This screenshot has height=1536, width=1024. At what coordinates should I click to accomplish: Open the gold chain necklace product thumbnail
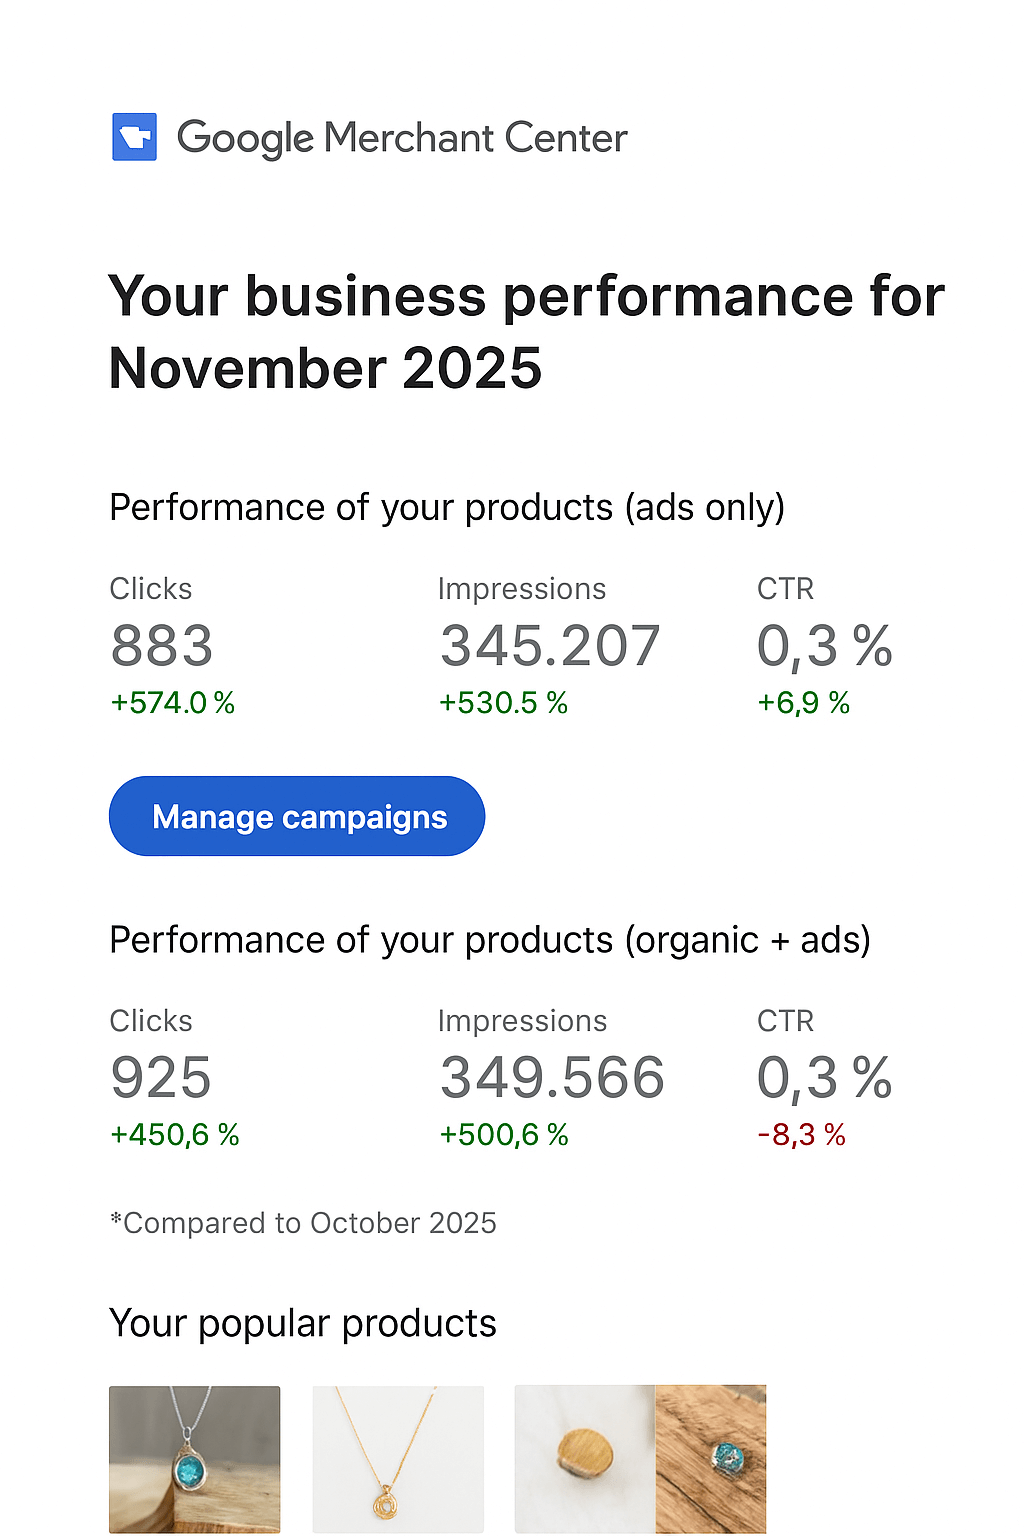(x=398, y=1458)
